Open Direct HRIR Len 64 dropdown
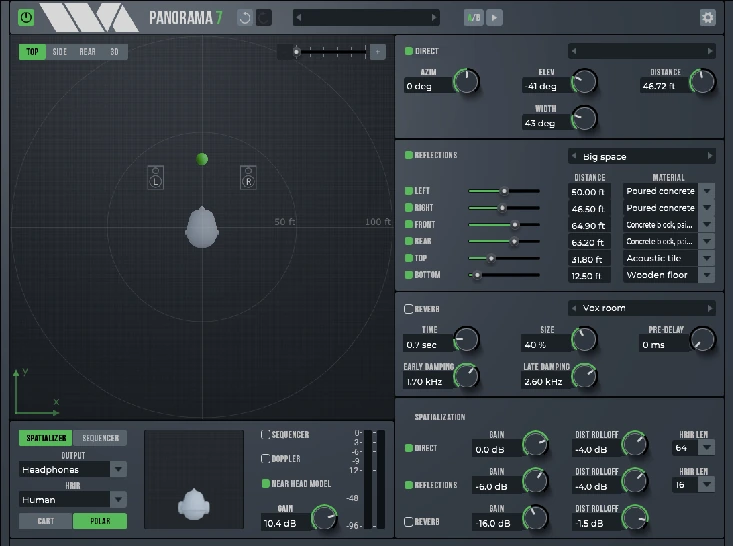Screen dimensions: 733x546 point(707,448)
